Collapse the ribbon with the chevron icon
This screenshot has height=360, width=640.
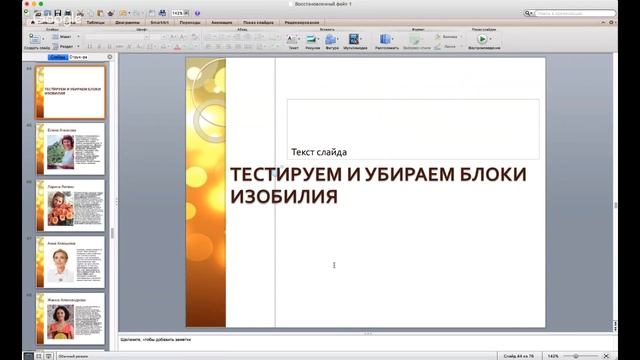pos(603,22)
